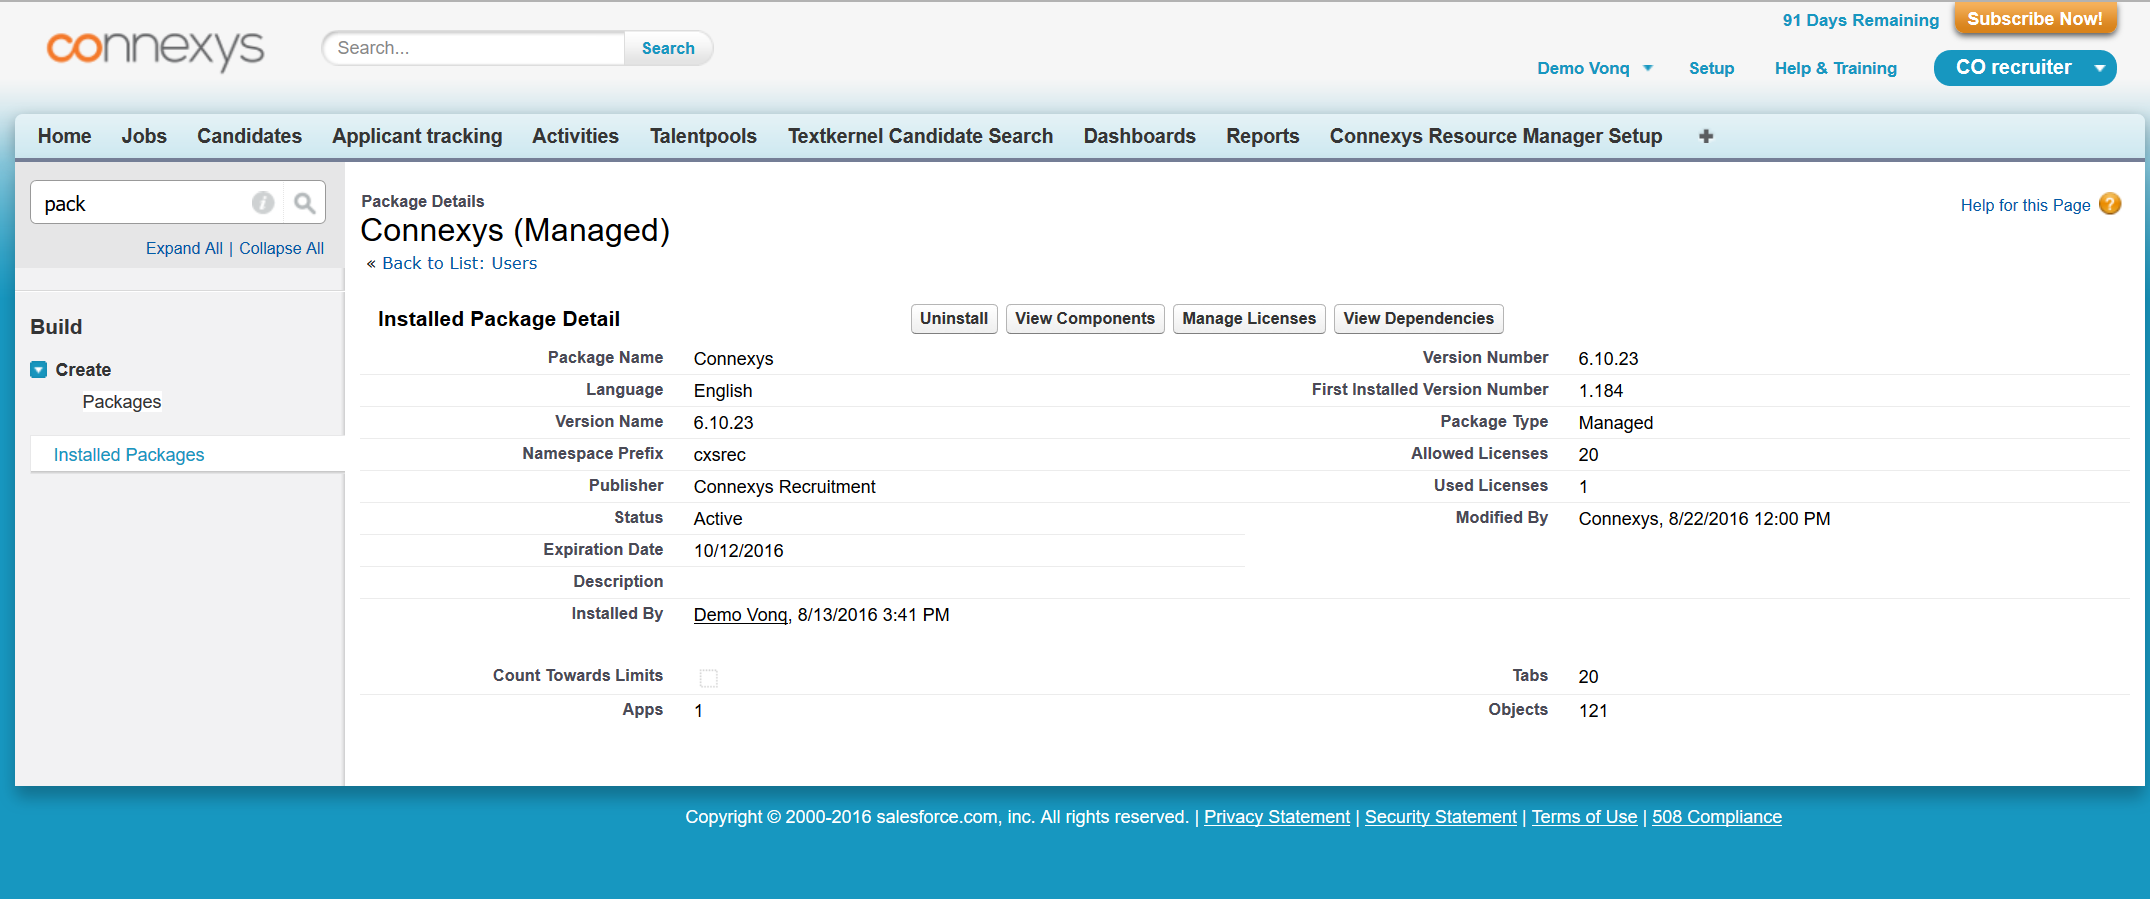The height and width of the screenshot is (899, 2150).
Task: Click Manage Licenses button
Action: click(x=1249, y=319)
